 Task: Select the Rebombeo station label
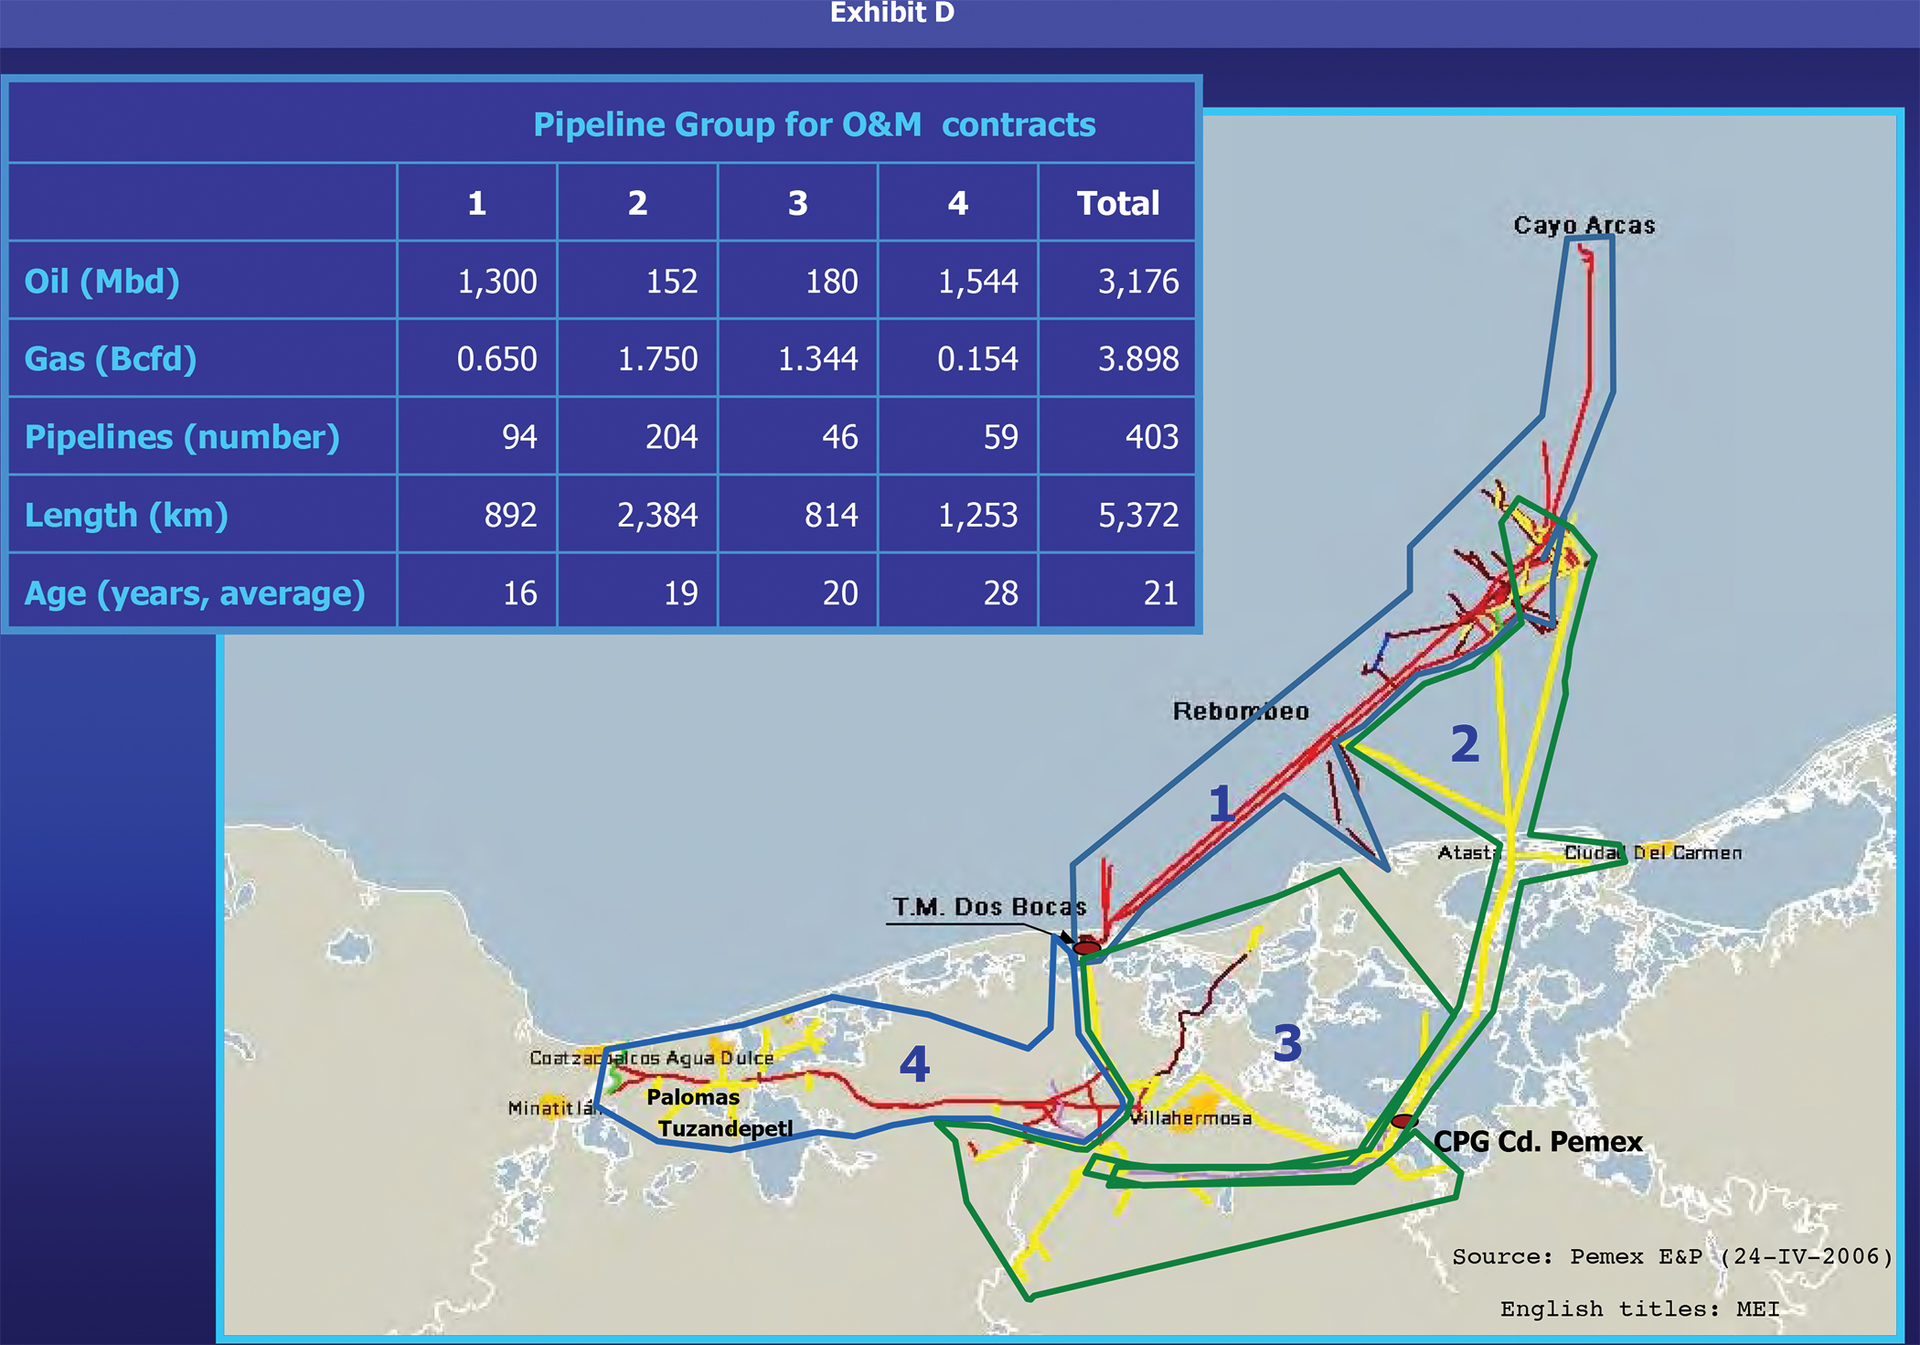pos(1243,711)
